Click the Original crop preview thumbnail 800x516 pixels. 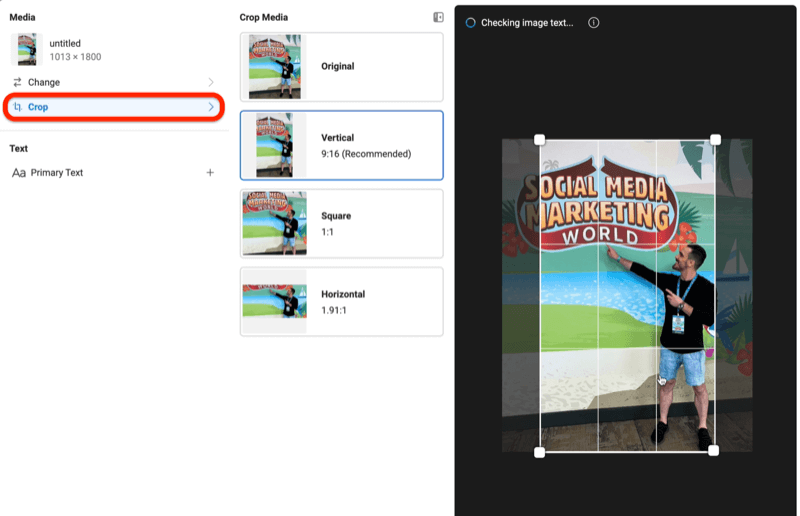[274, 67]
